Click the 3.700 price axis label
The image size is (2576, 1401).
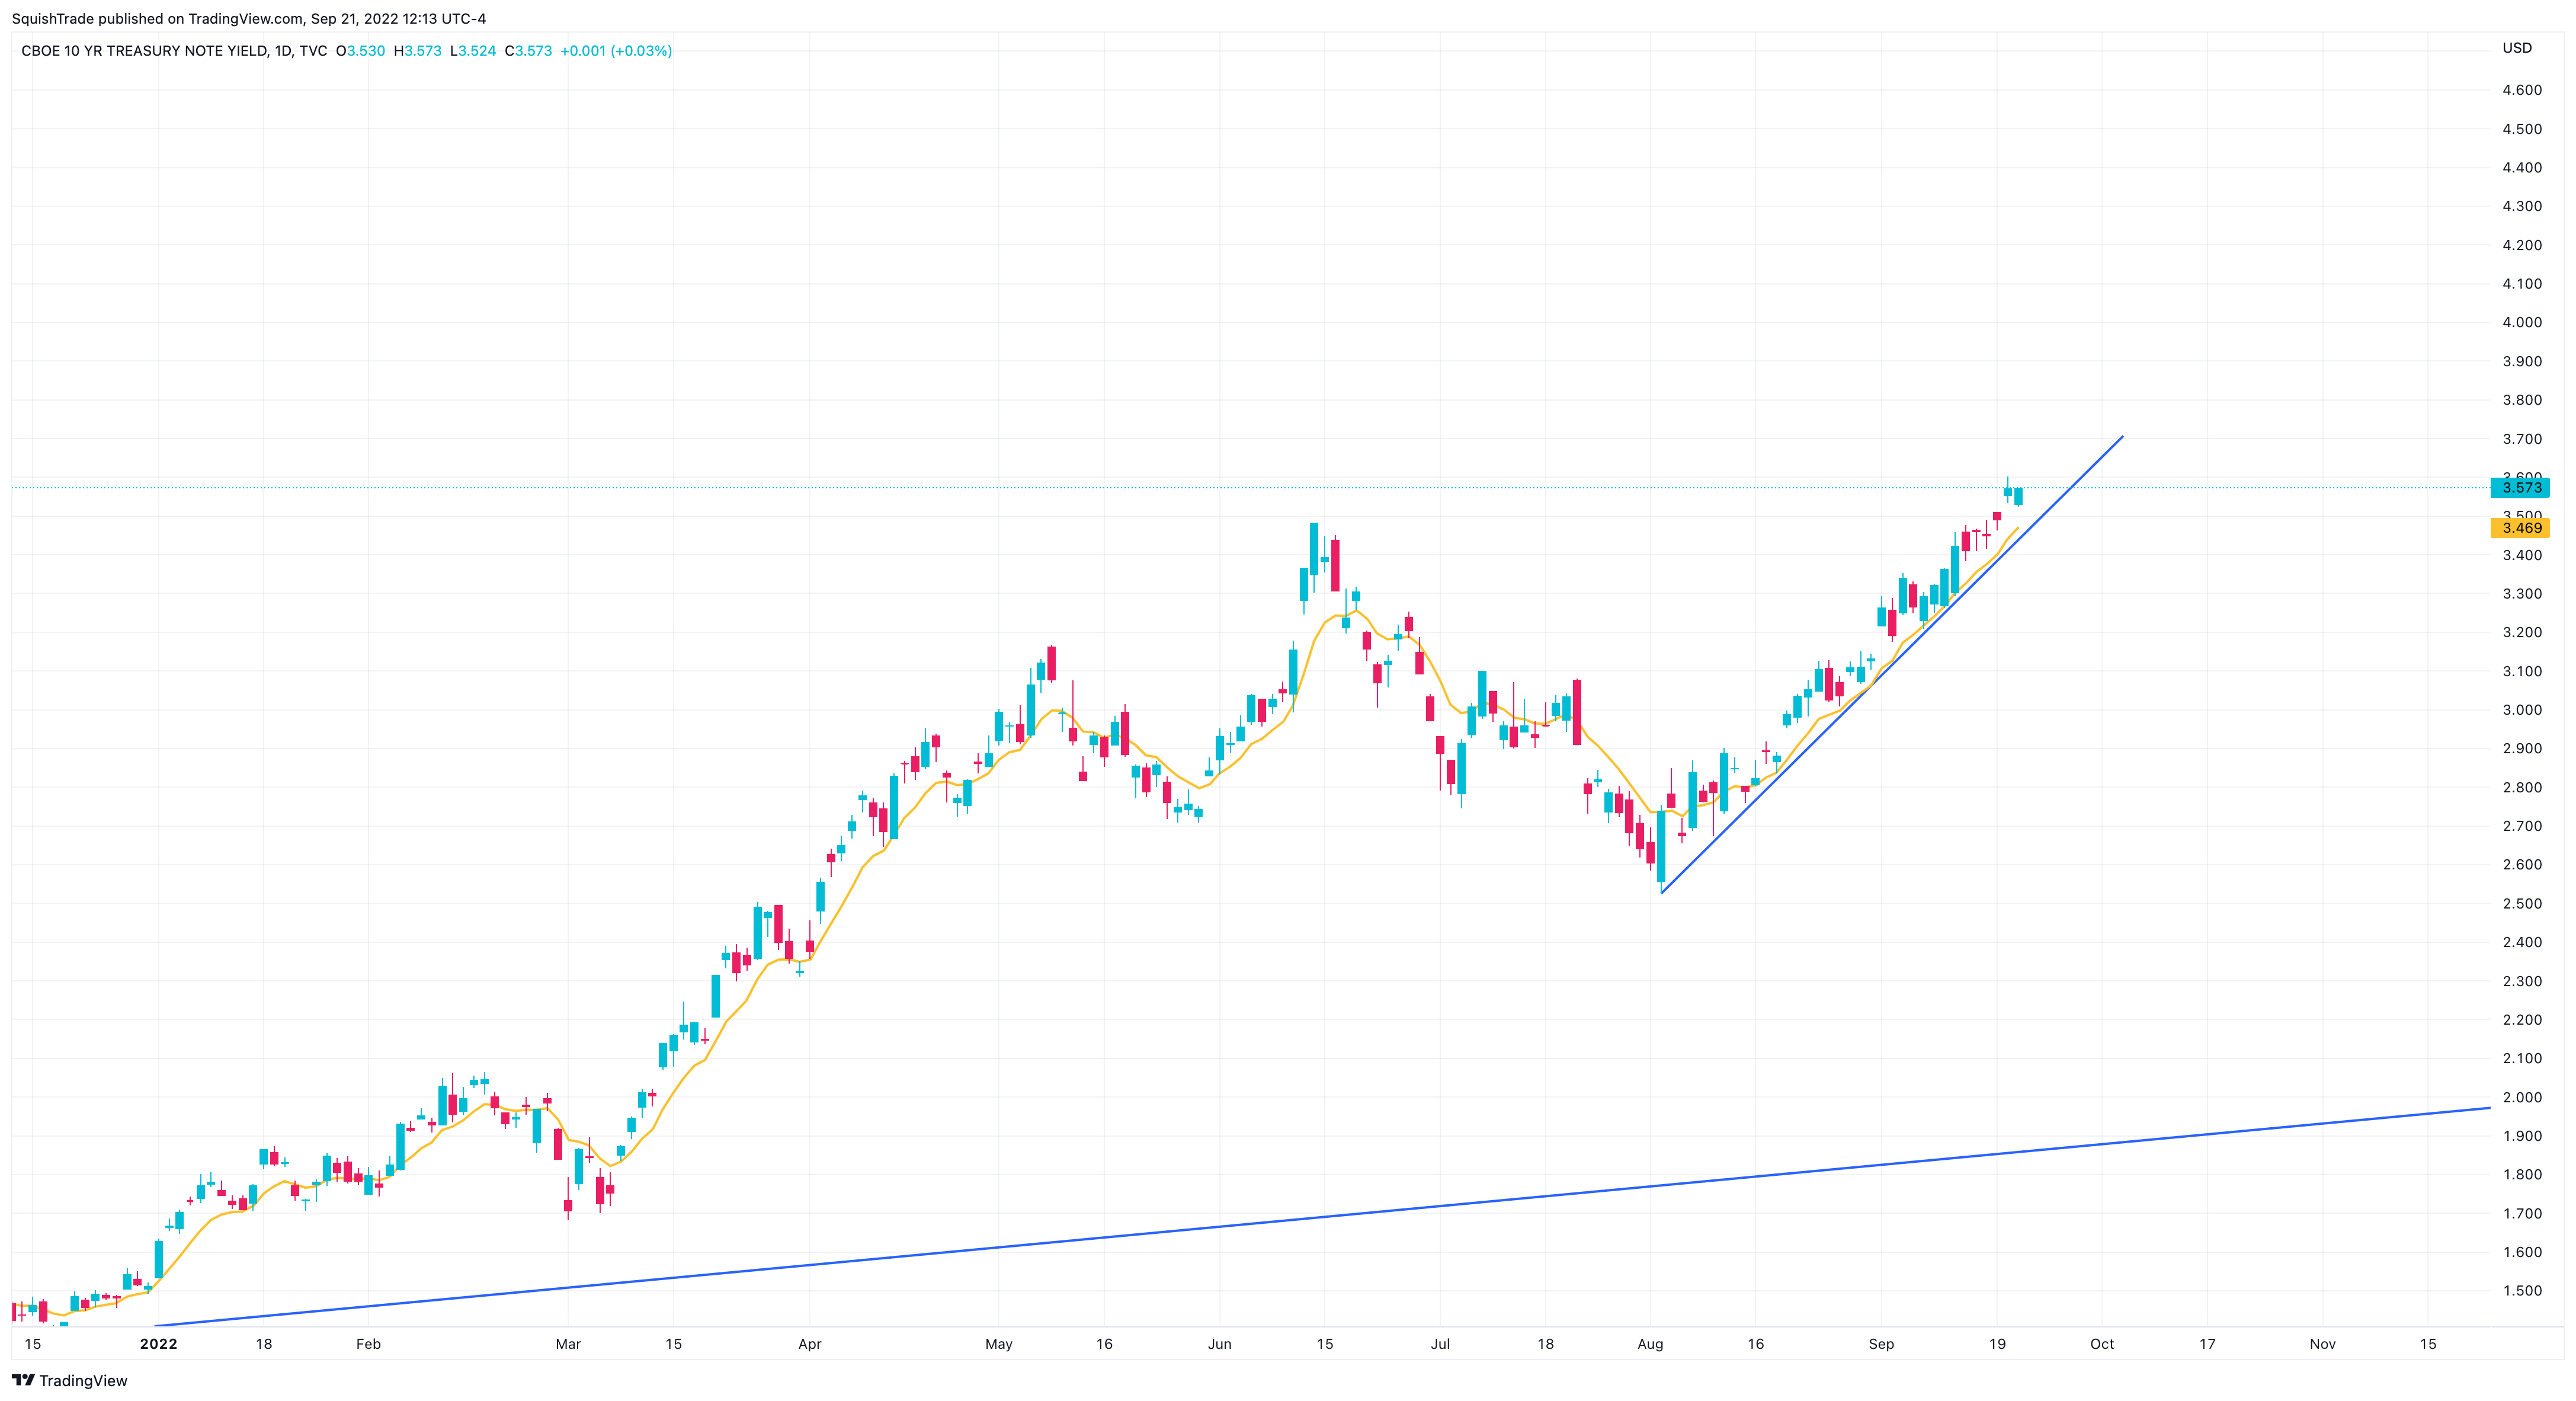pos(2522,439)
